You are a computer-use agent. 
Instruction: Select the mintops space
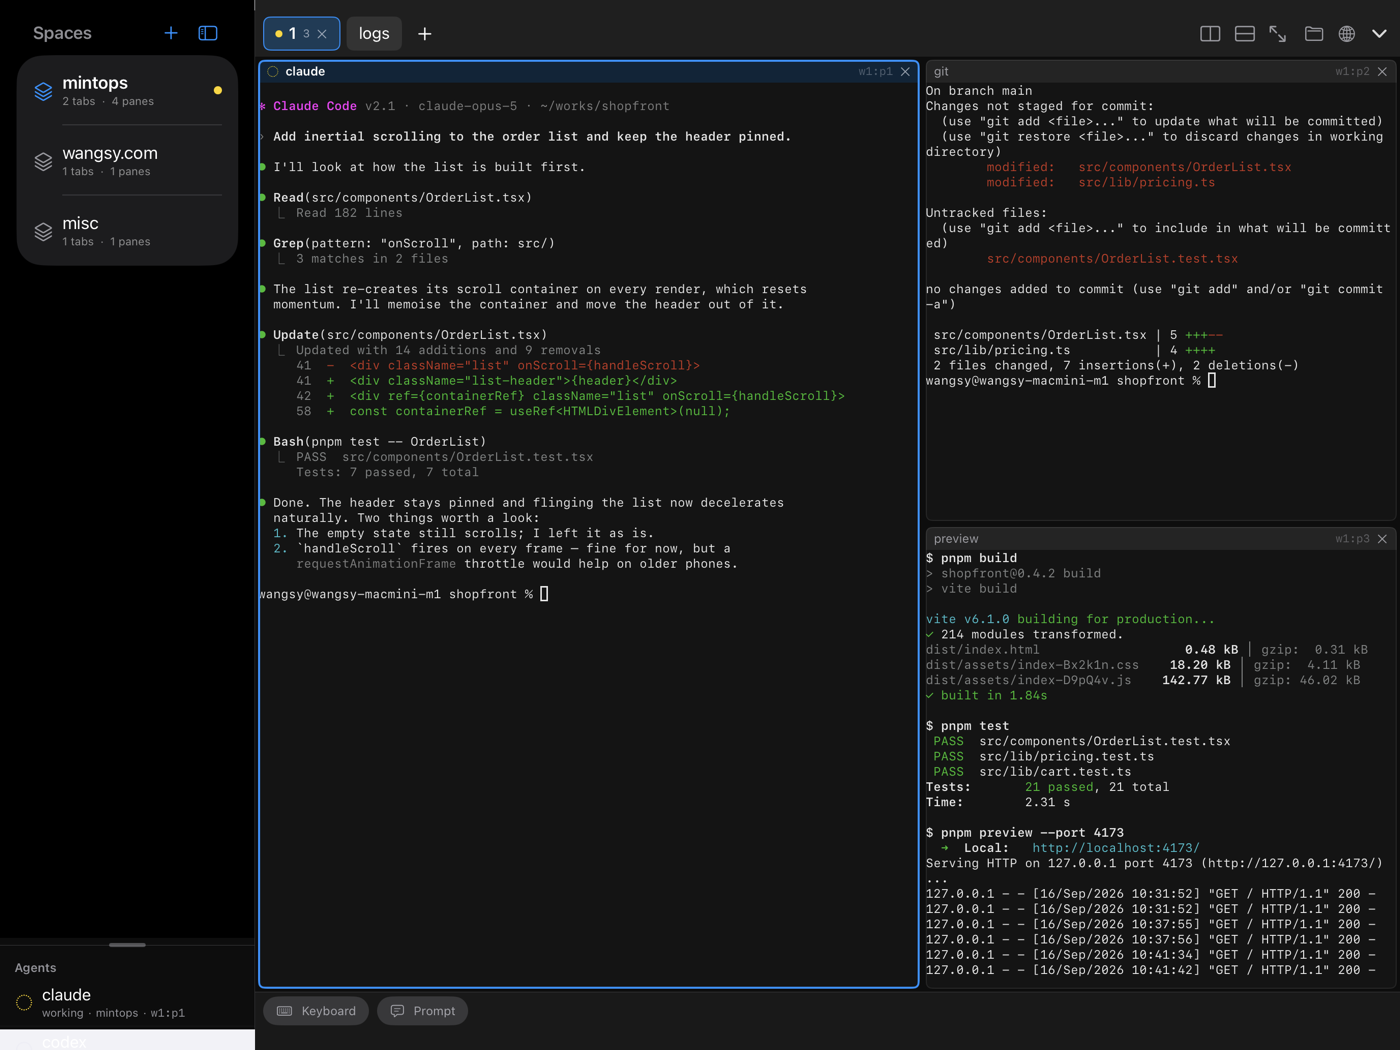pyautogui.click(x=127, y=91)
